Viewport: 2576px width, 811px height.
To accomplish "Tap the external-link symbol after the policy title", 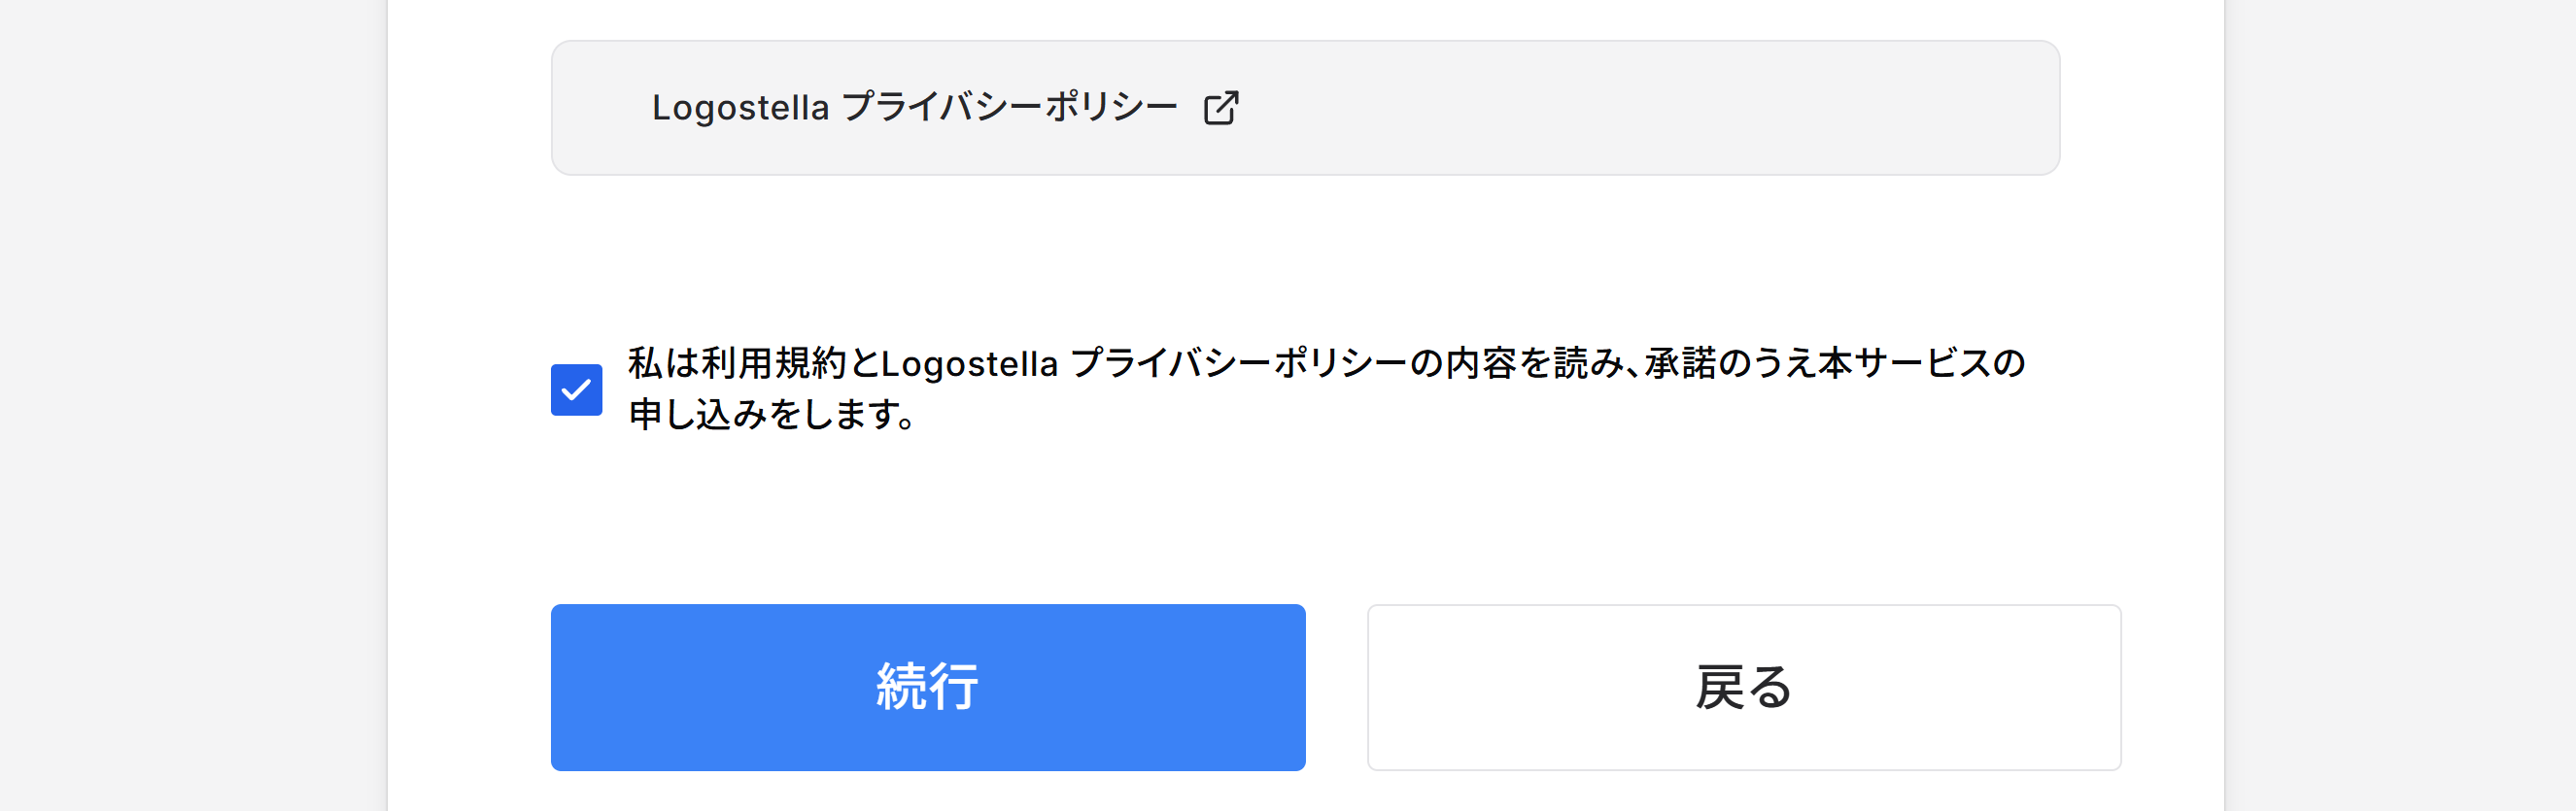I will click(1224, 107).
